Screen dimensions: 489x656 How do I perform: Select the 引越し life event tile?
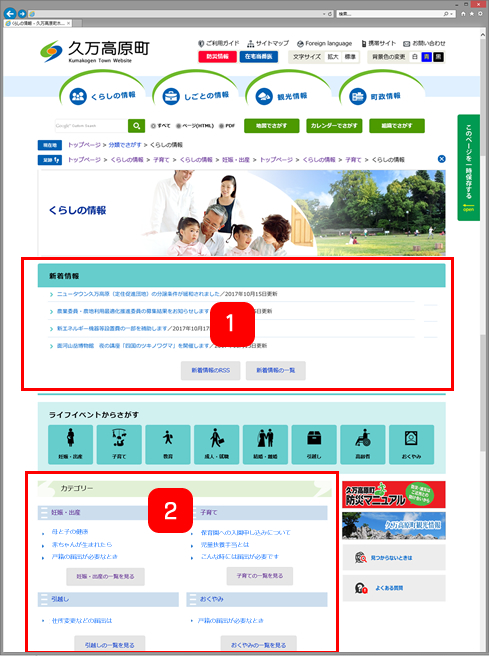pos(314,444)
